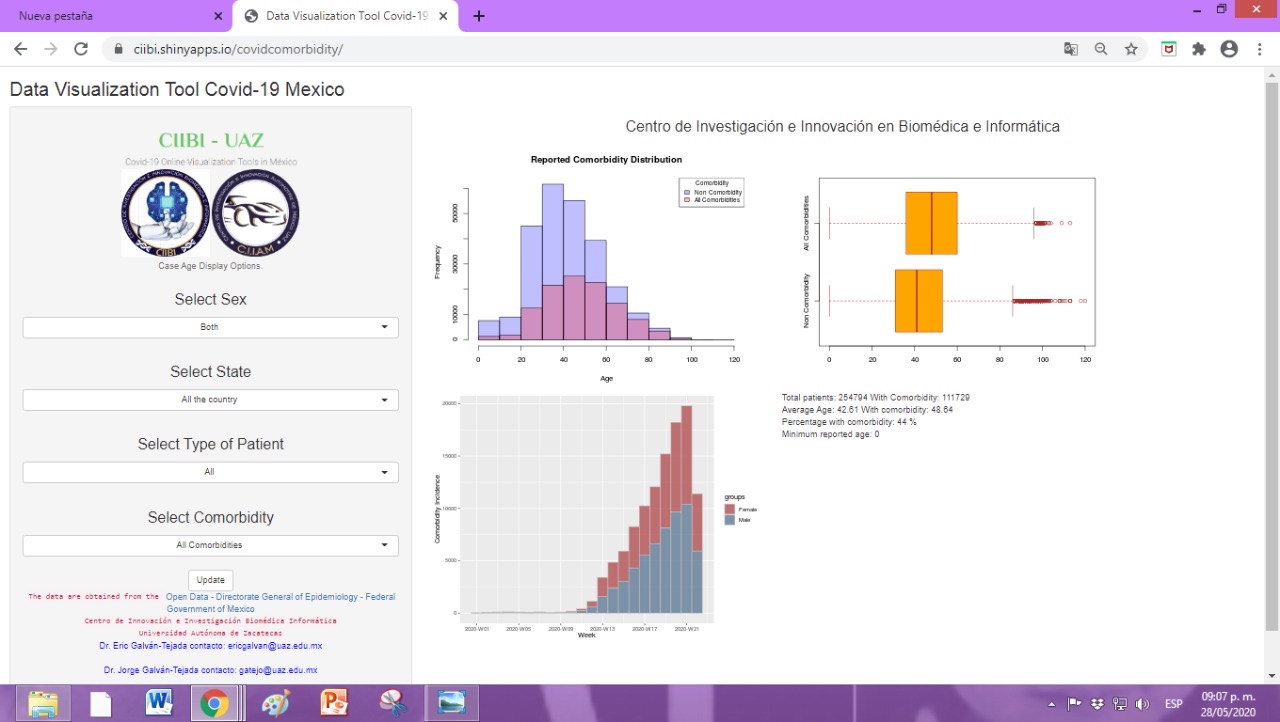
Task: Open the Open Data Directorate General link
Action: click(x=279, y=597)
